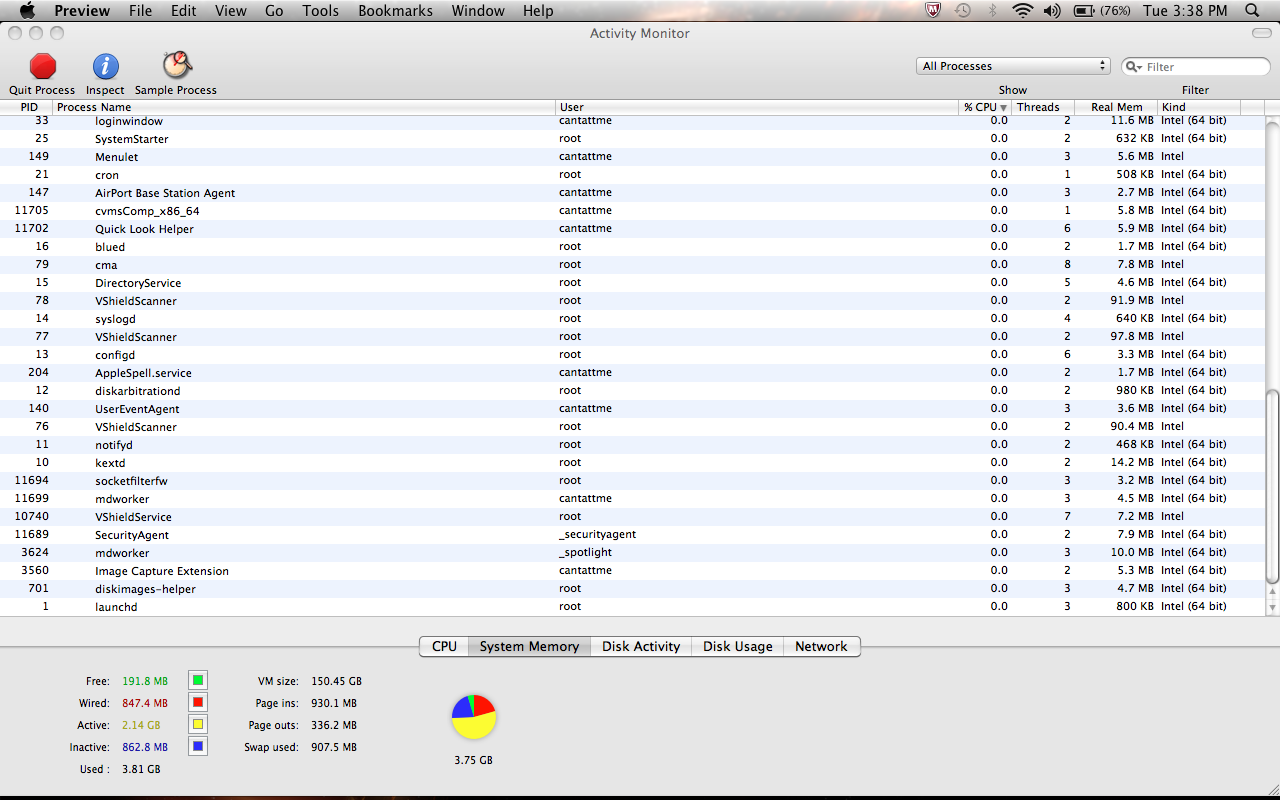
Task: Select the VShieldService process row
Action: (x=633, y=517)
